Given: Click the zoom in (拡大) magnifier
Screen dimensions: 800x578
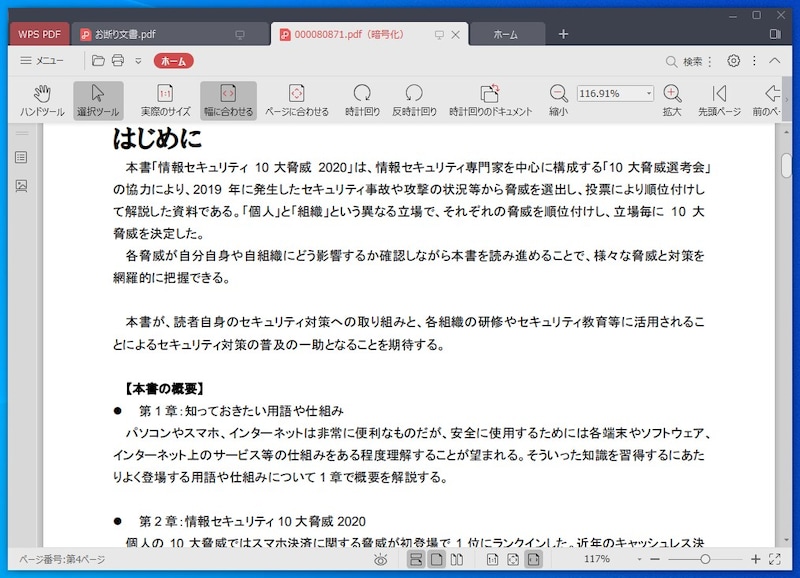Looking at the screenshot, I should pos(672,100).
